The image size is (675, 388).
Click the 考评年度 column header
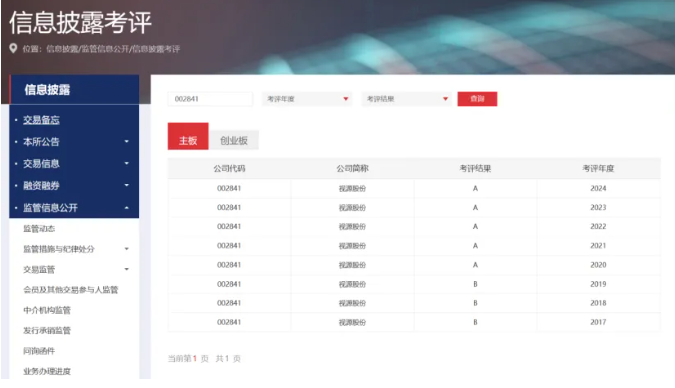click(598, 168)
